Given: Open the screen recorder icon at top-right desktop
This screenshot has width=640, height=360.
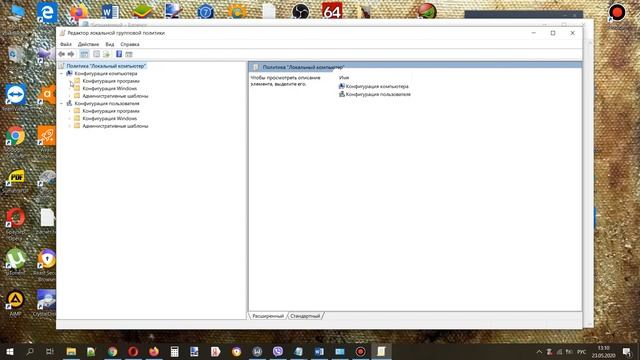Looking at the screenshot, I should coord(617,12).
